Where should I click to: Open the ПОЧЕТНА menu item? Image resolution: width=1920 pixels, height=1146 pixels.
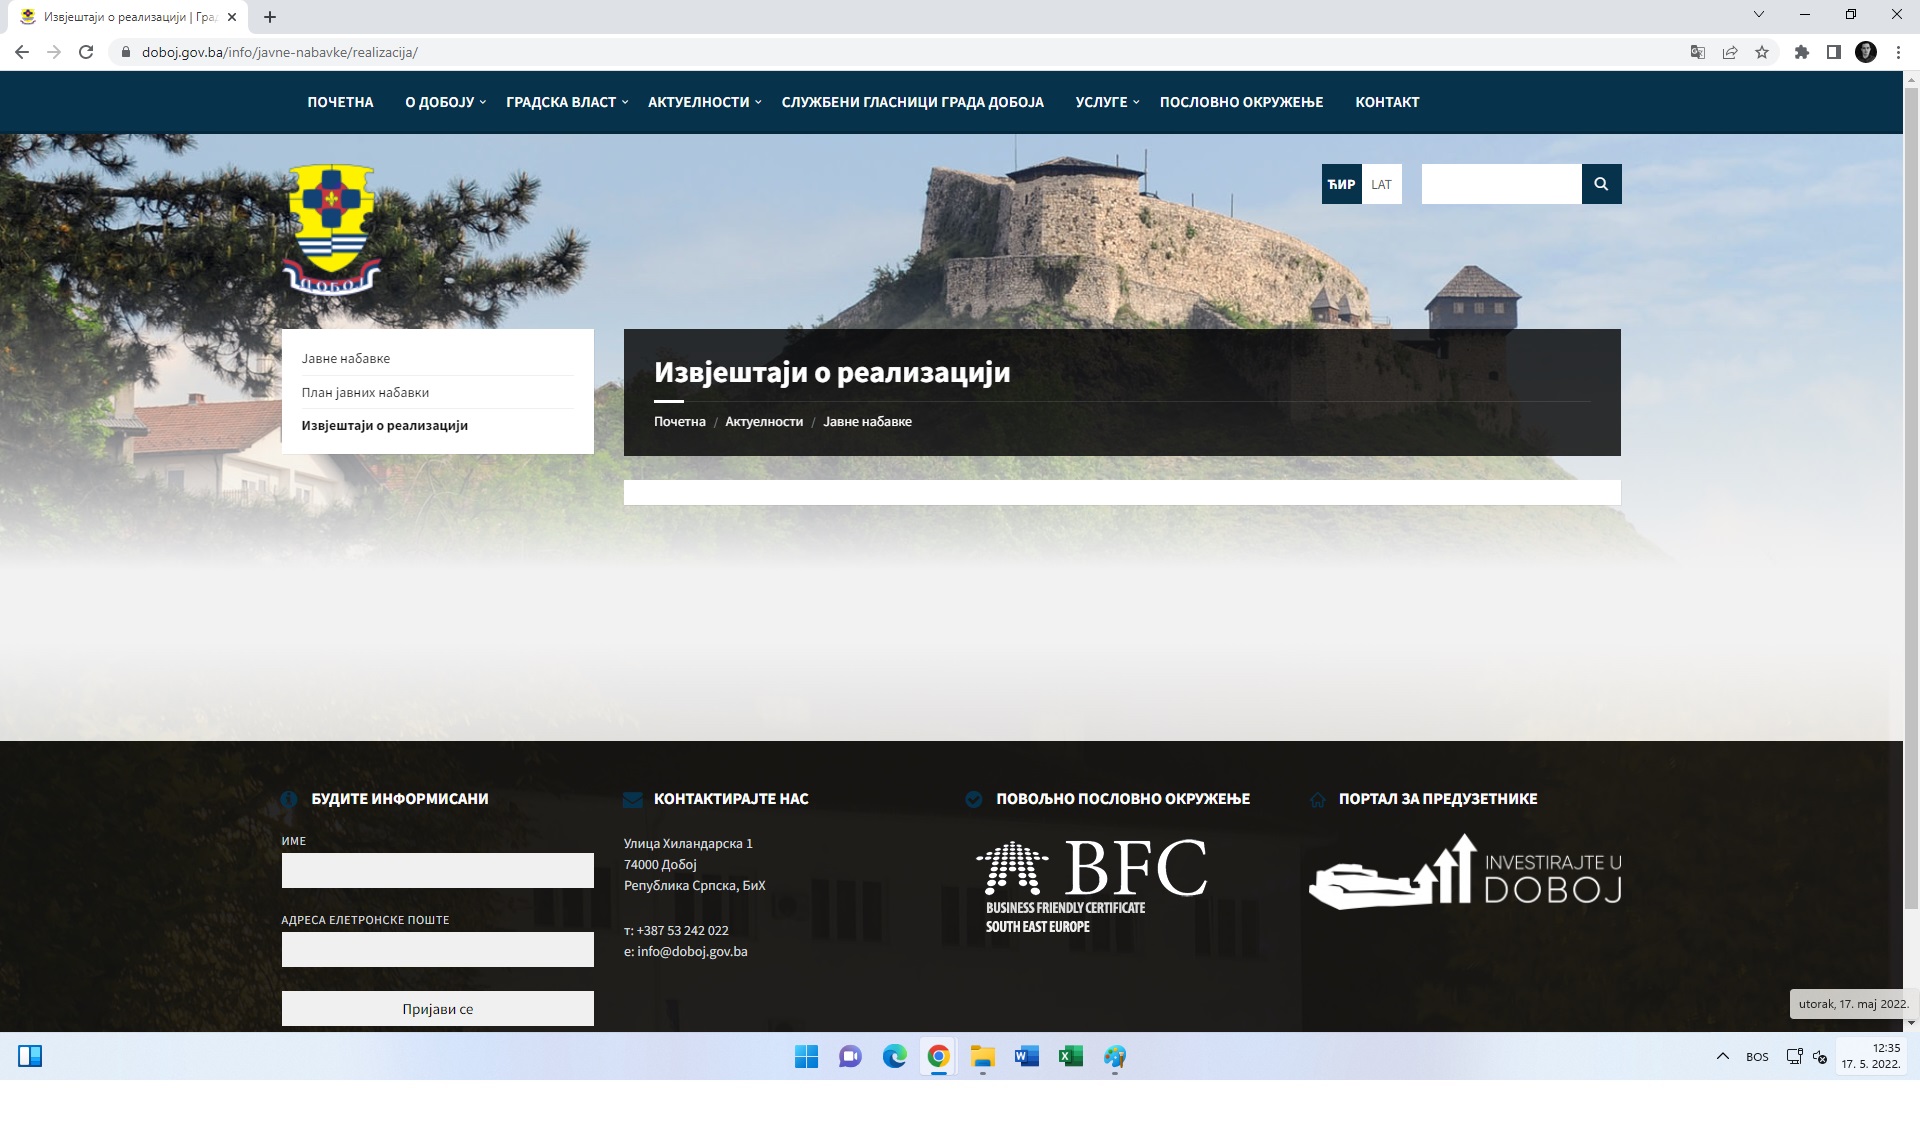click(x=340, y=102)
